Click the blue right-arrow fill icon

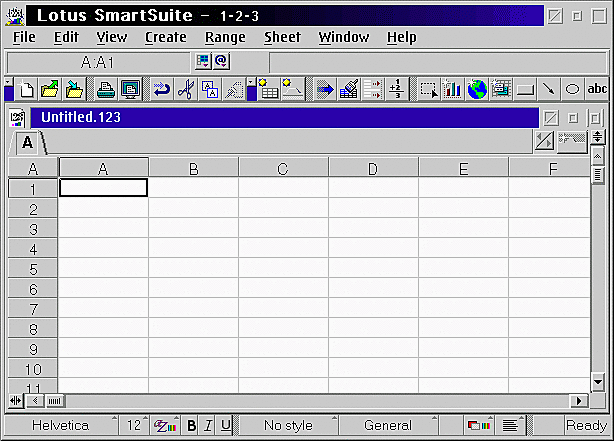(325, 89)
